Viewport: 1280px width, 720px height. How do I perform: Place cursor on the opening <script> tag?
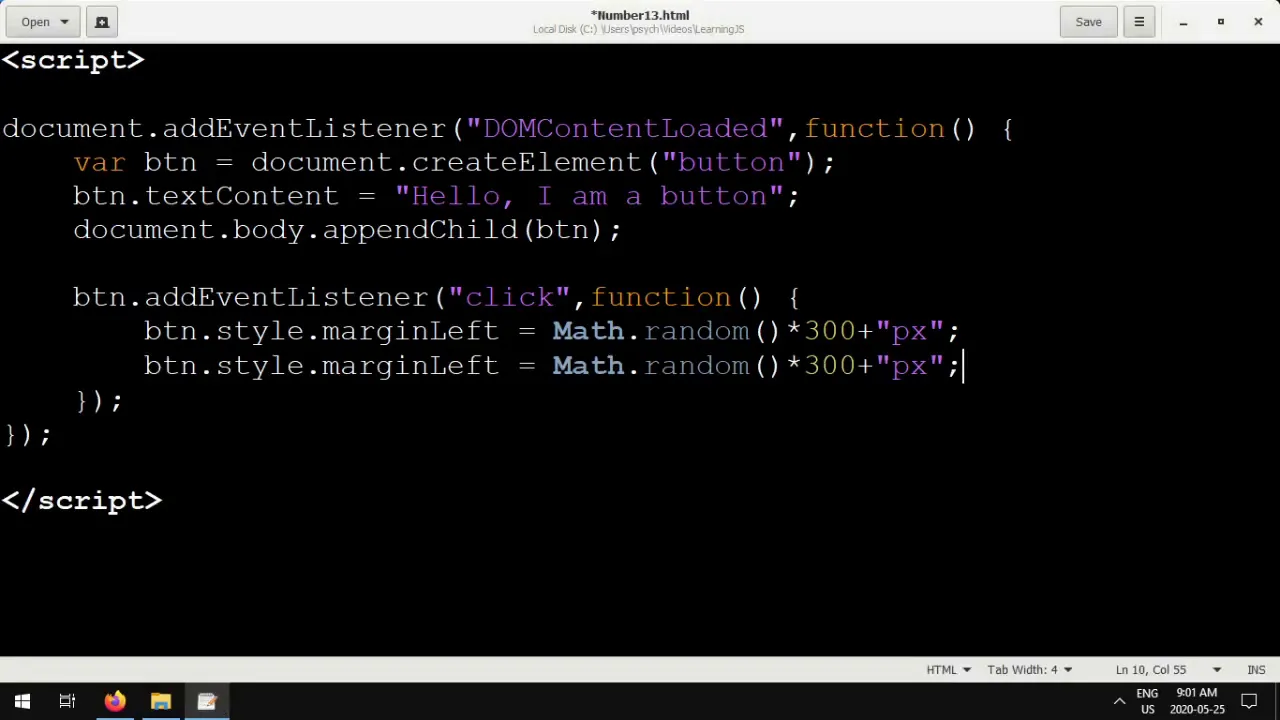coord(73,60)
